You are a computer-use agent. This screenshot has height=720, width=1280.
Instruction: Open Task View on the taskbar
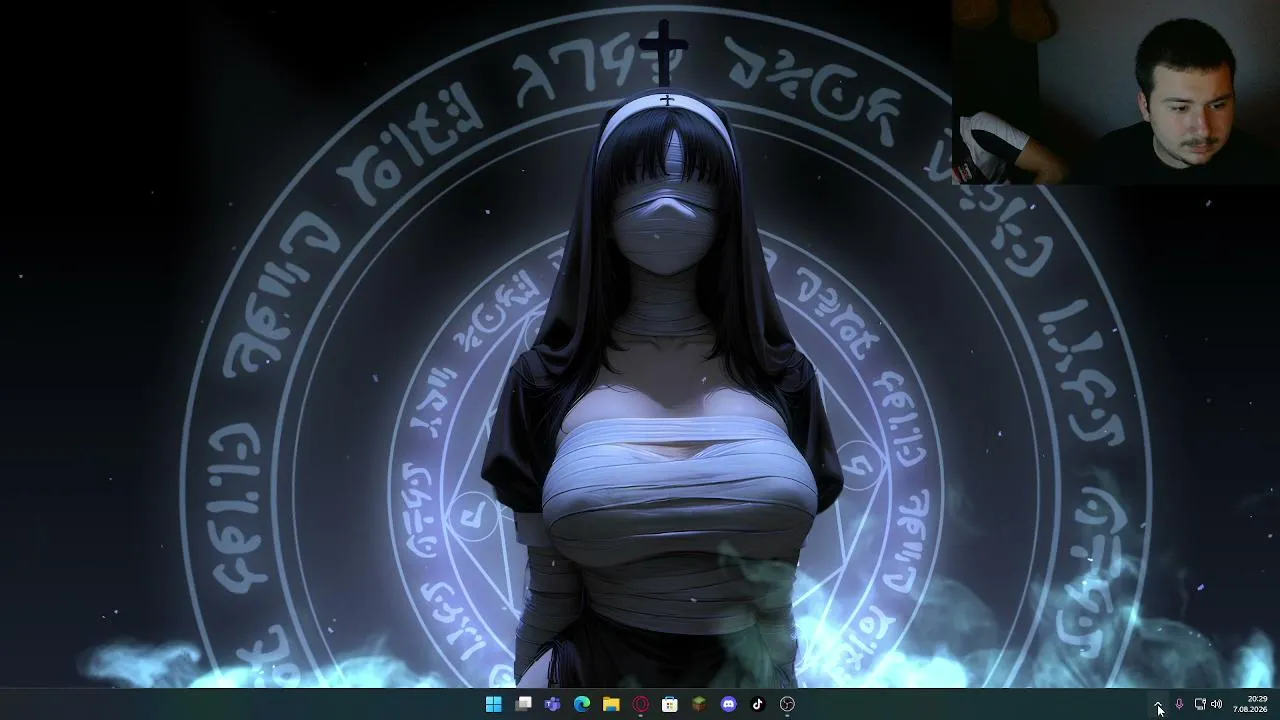(x=523, y=704)
